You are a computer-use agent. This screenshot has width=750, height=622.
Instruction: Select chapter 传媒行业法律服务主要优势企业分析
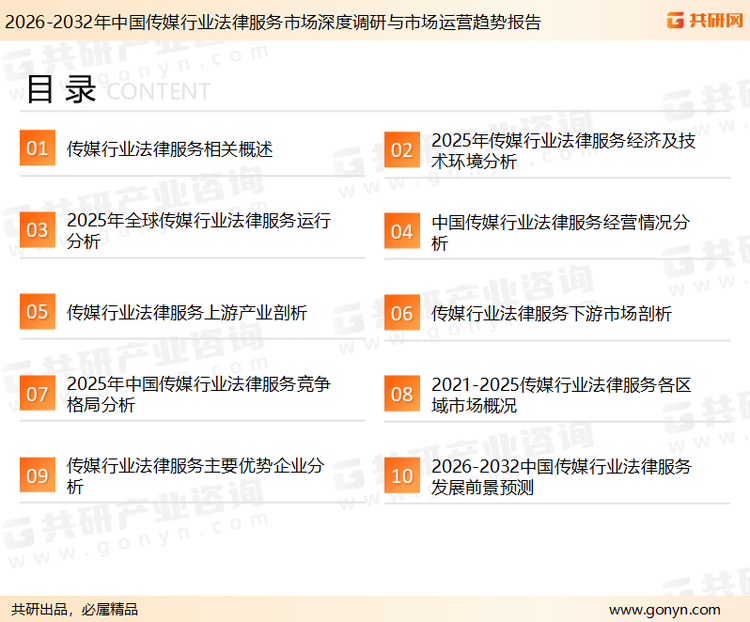[195, 476]
